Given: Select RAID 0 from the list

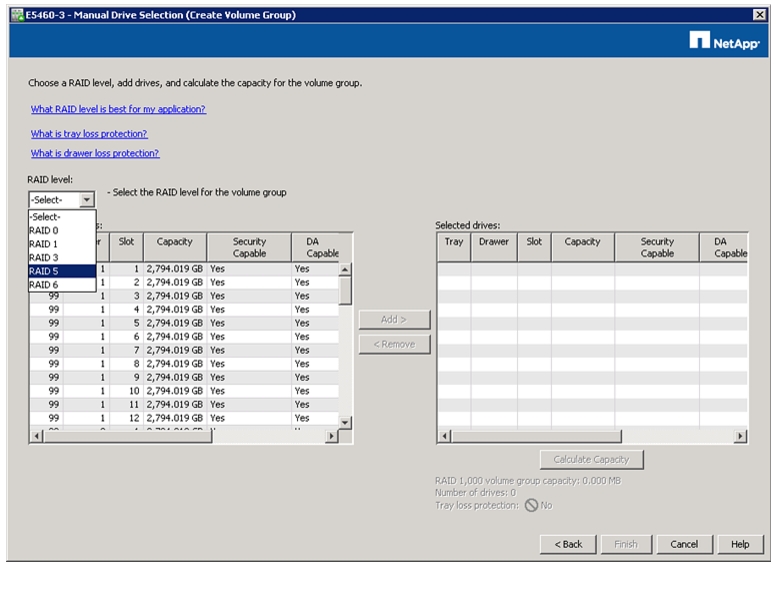Looking at the screenshot, I should coord(62,230).
